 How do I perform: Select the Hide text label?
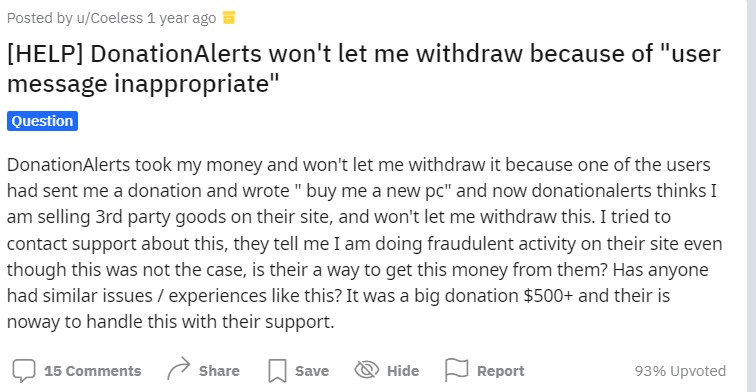coord(403,371)
